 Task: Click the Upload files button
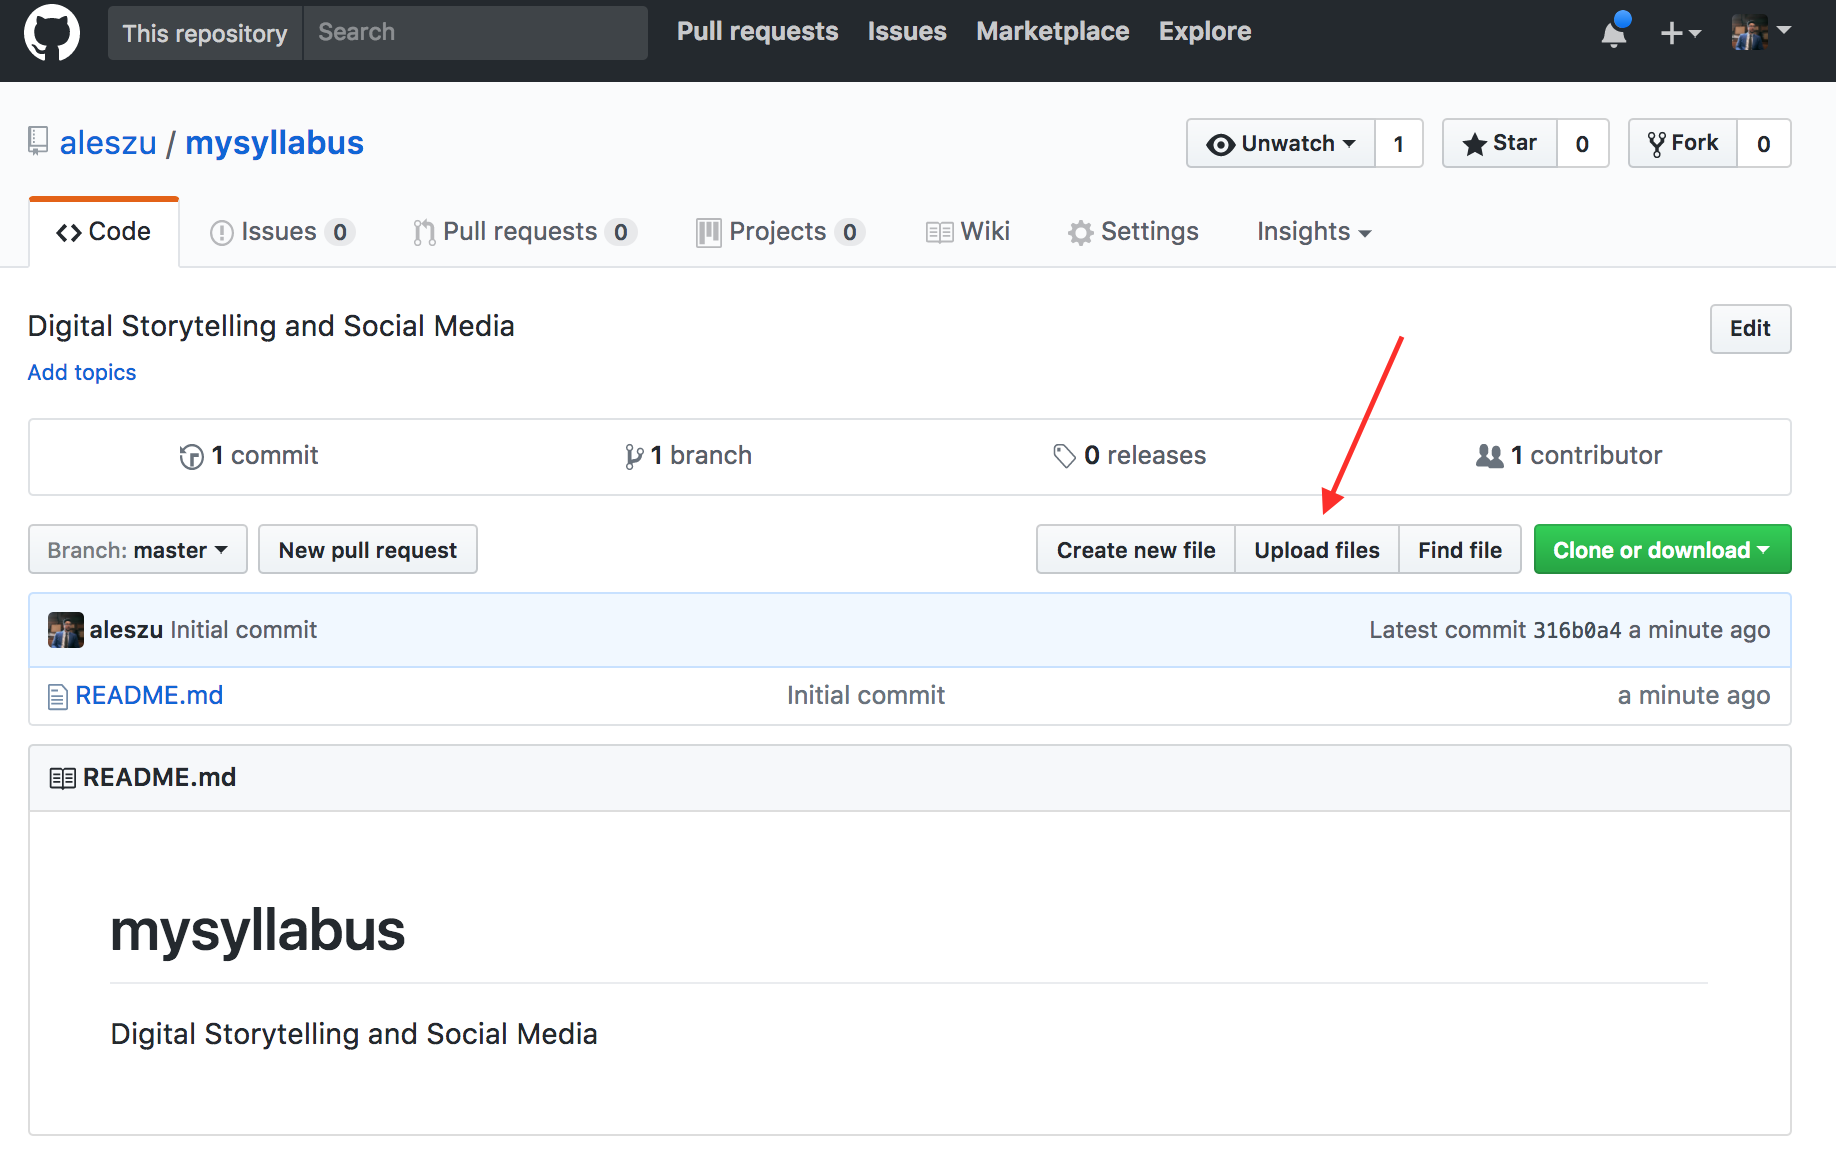[x=1316, y=549]
